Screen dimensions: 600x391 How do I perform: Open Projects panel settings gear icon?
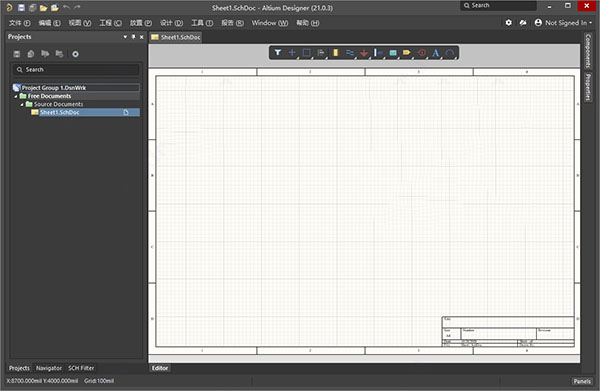click(75, 54)
